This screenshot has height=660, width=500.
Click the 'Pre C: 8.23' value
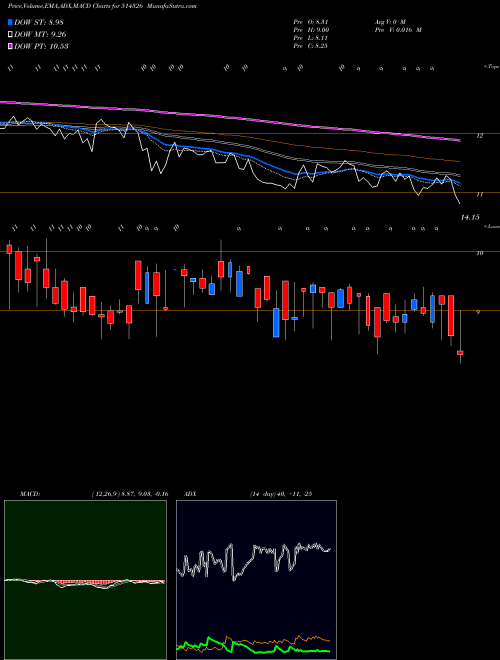[311, 46]
